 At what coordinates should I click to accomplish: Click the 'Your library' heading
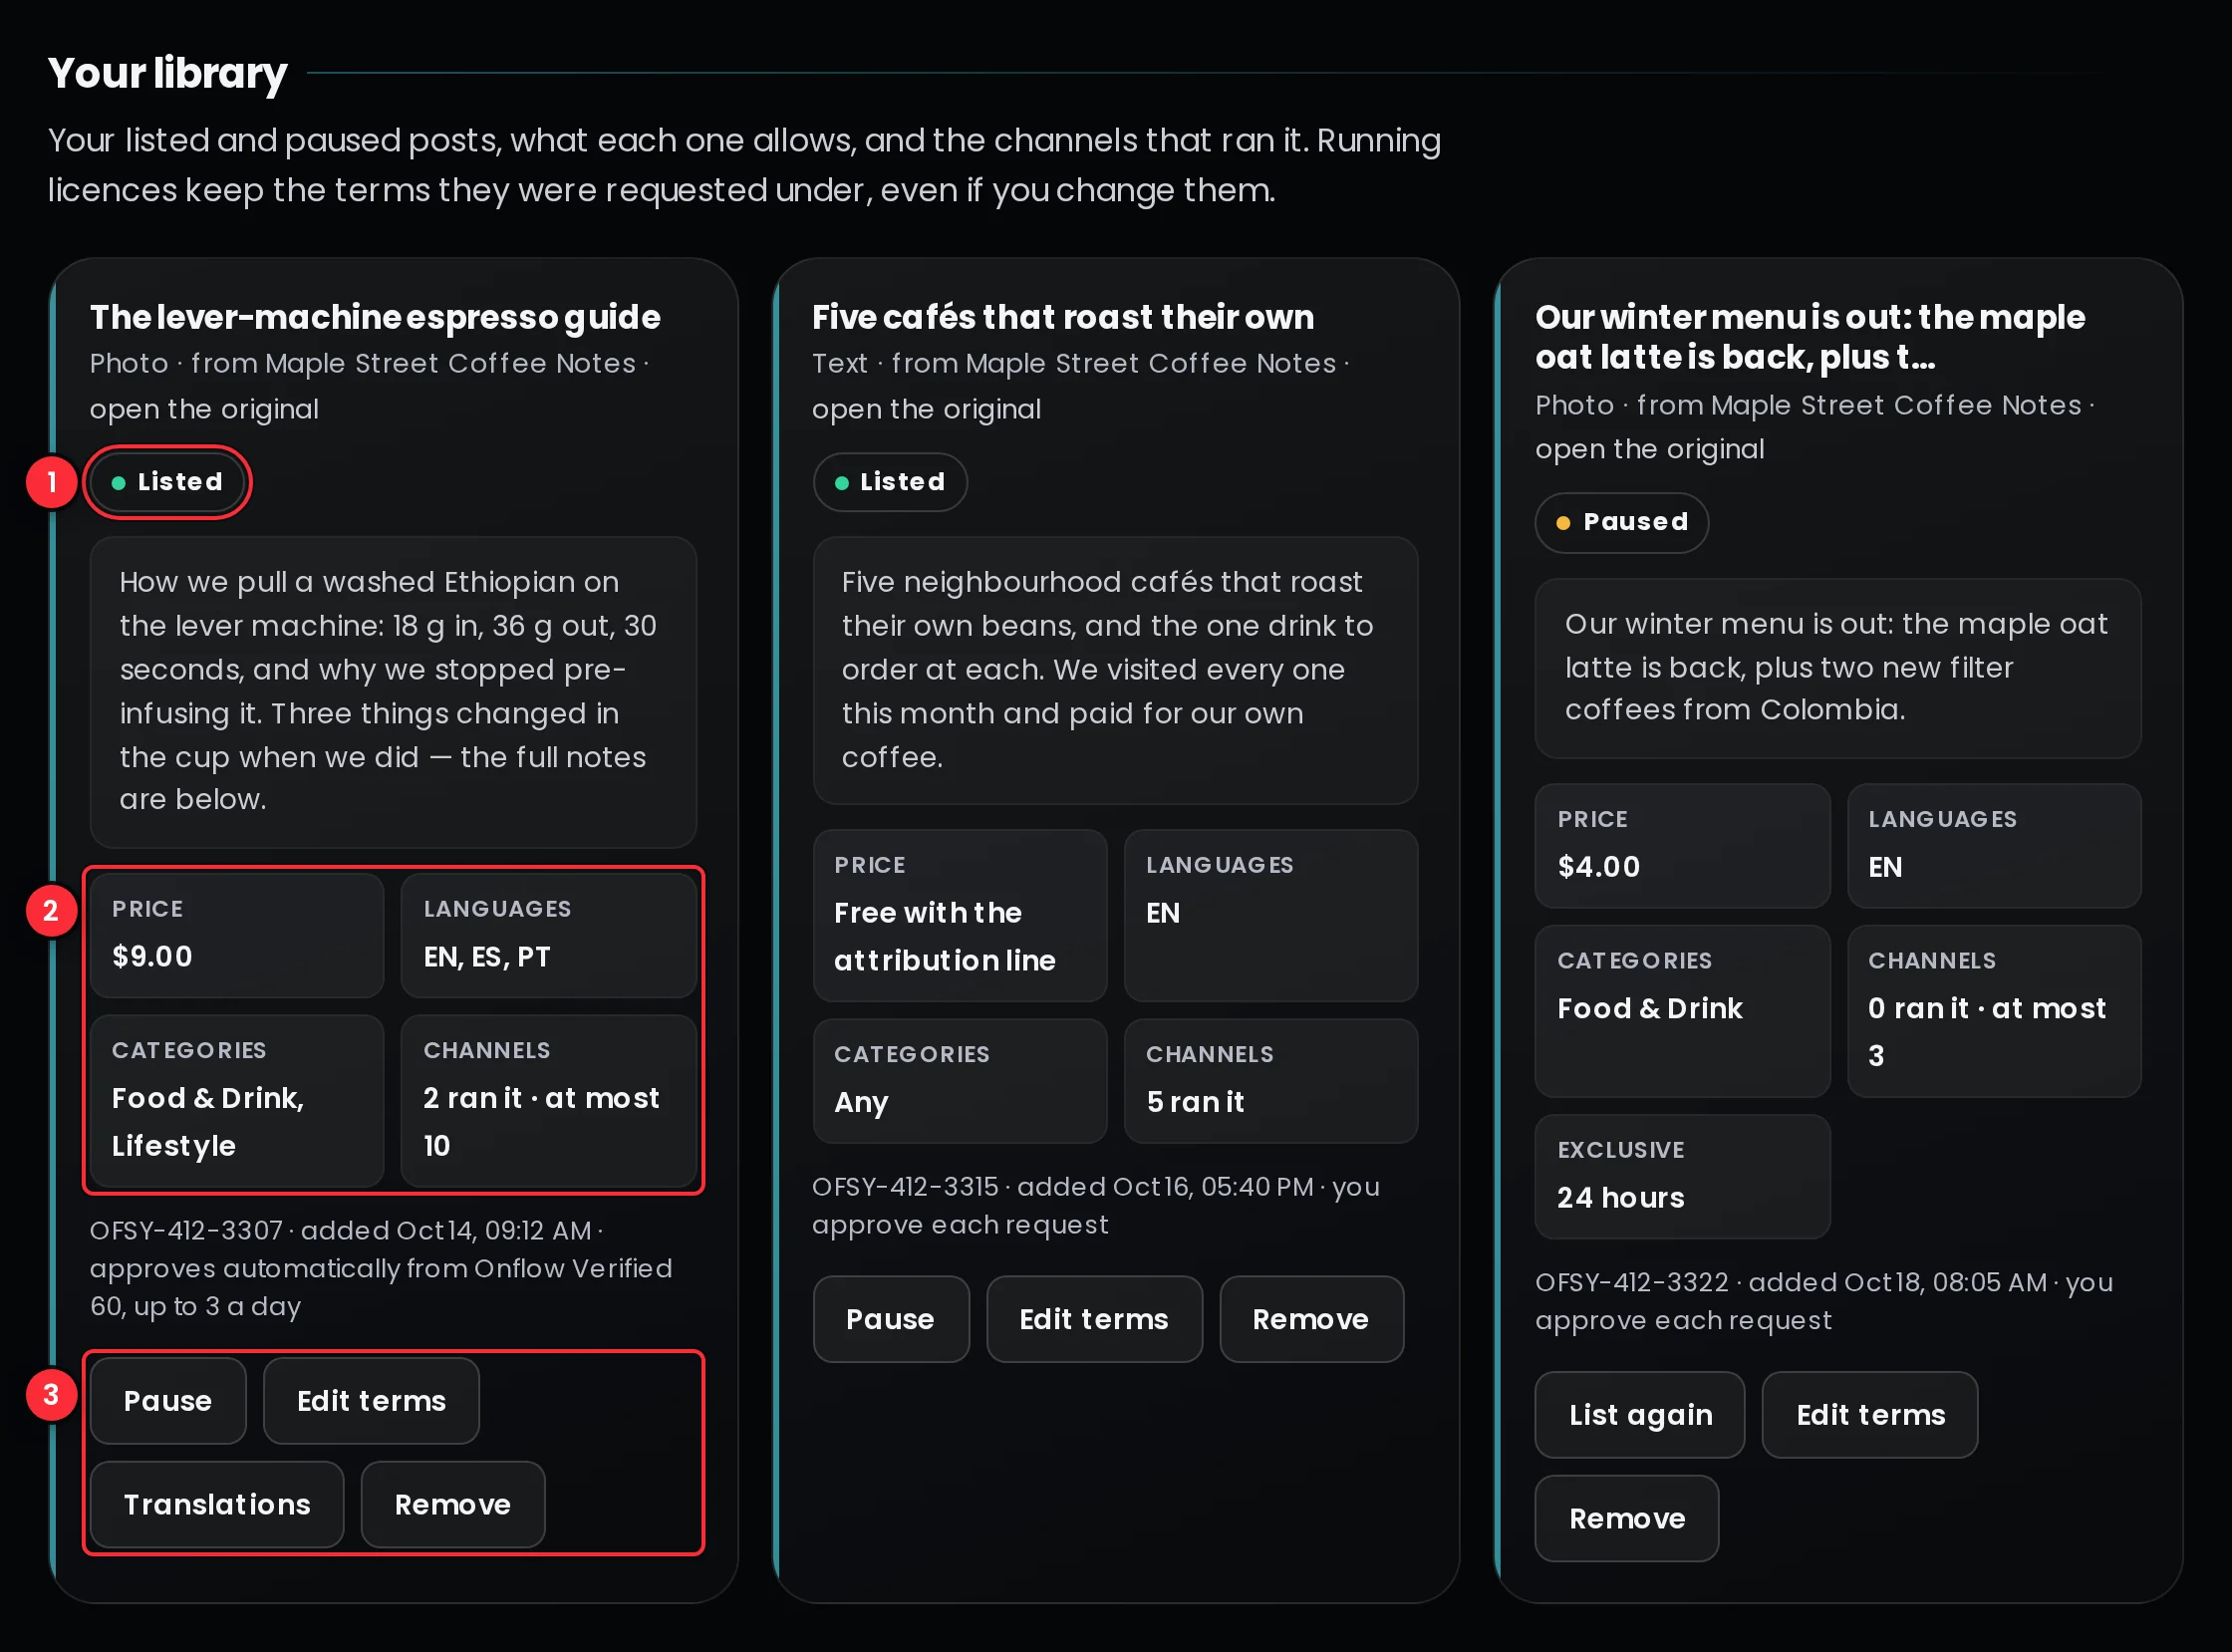pos(168,73)
